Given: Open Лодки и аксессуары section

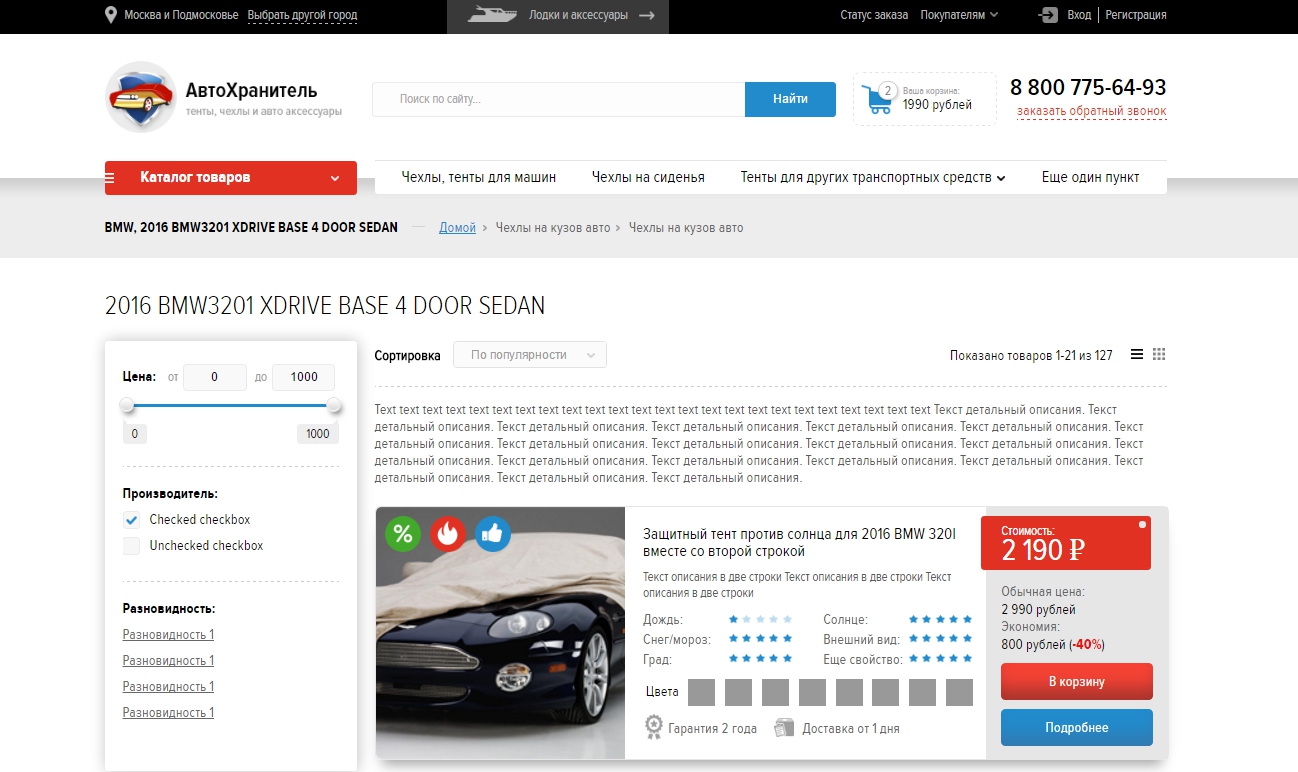Looking at the screenshot, I should 558,17.
